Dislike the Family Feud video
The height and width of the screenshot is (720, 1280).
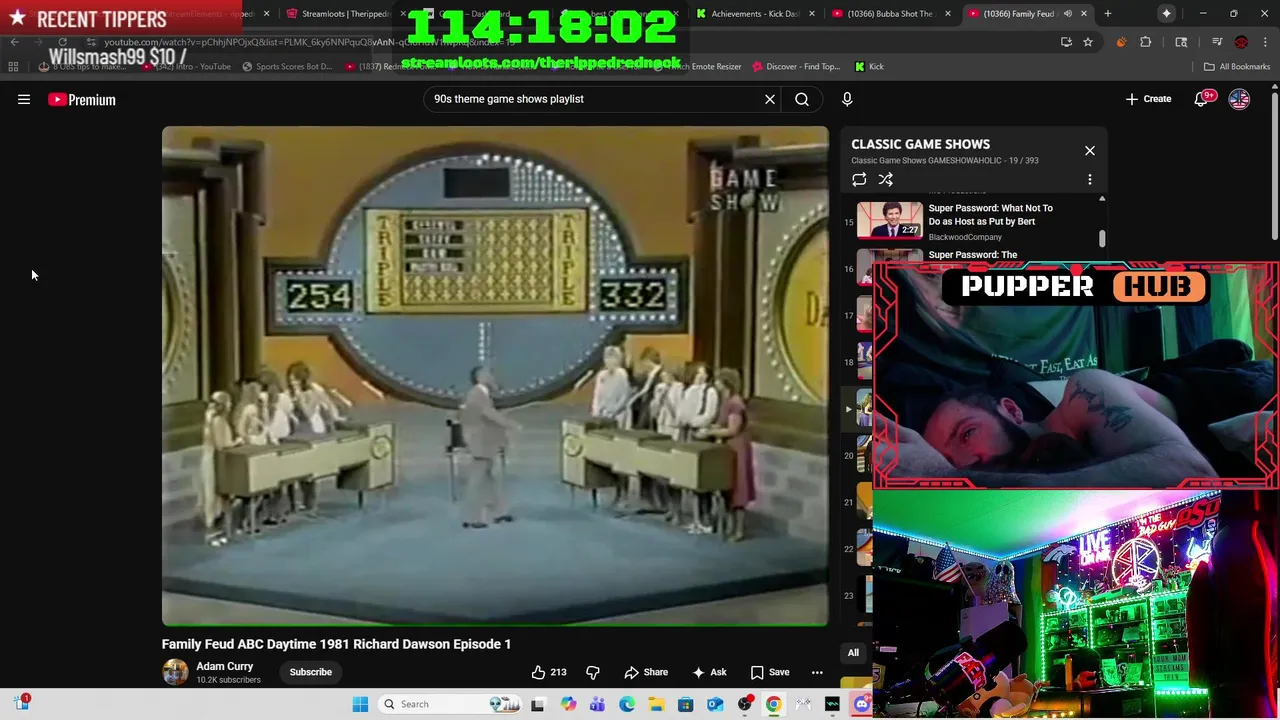(592, 672)
